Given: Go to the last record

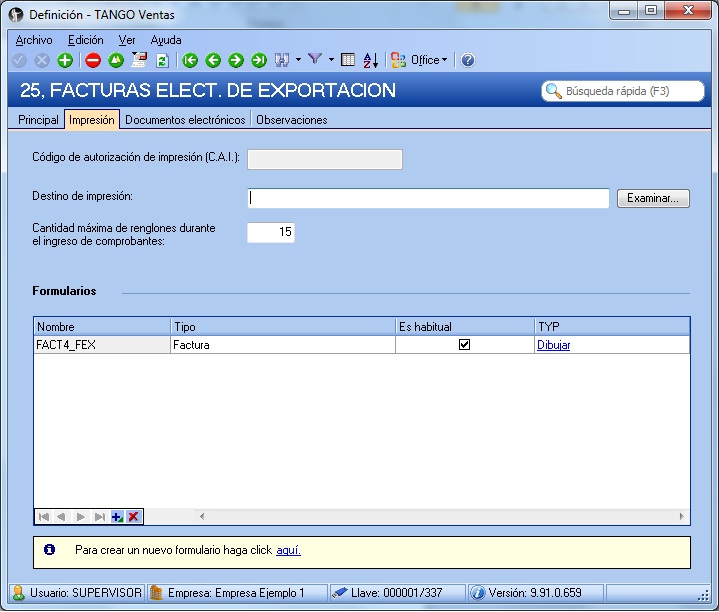Looking at the screenshot, I should (259, 60).
